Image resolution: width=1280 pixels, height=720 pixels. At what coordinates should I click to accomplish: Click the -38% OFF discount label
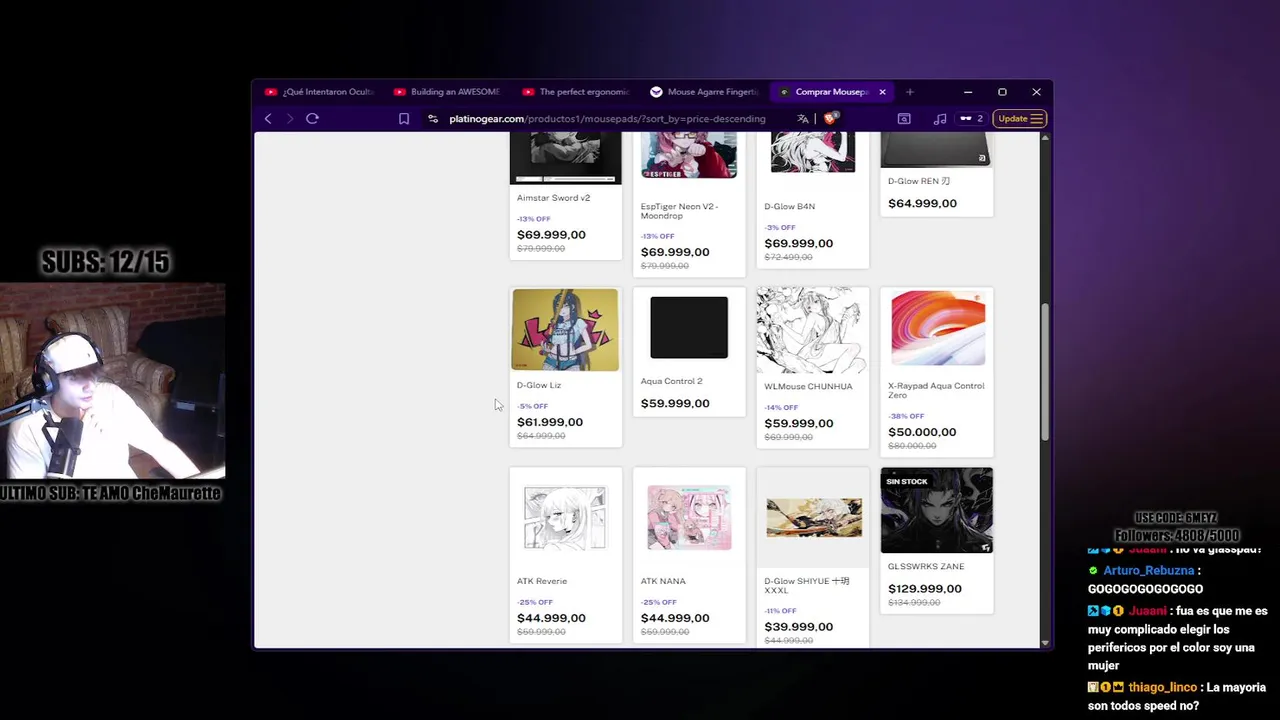point(906,416)
